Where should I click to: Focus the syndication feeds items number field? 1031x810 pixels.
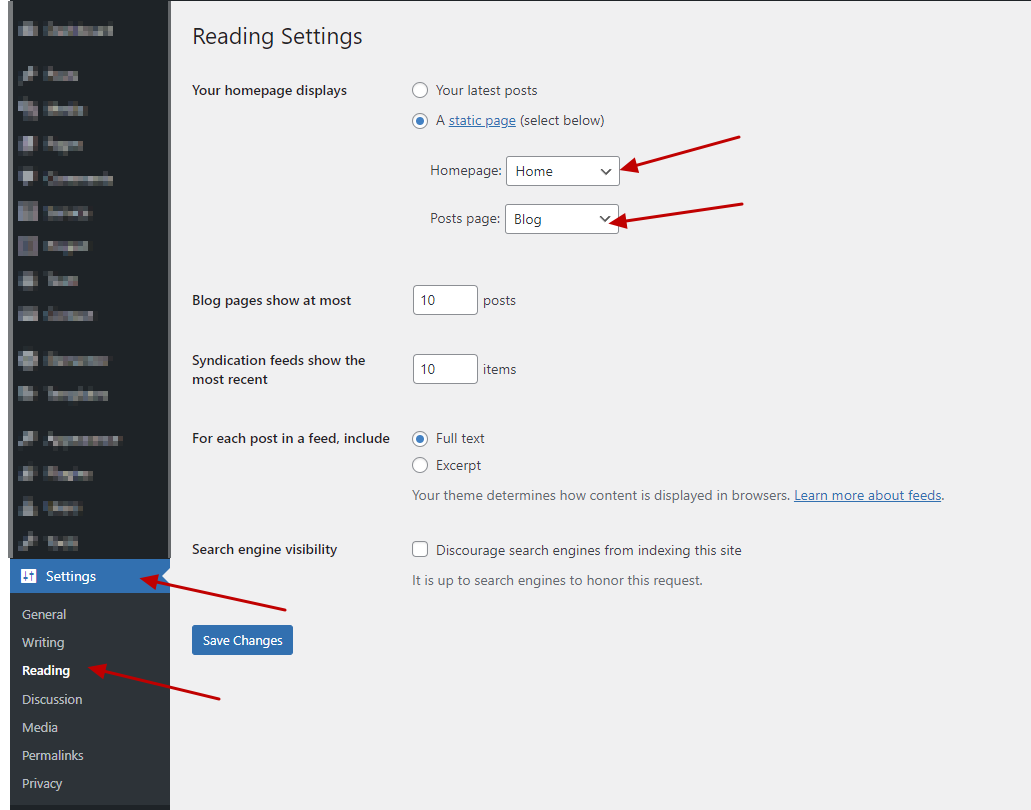(x=445, y=369)
